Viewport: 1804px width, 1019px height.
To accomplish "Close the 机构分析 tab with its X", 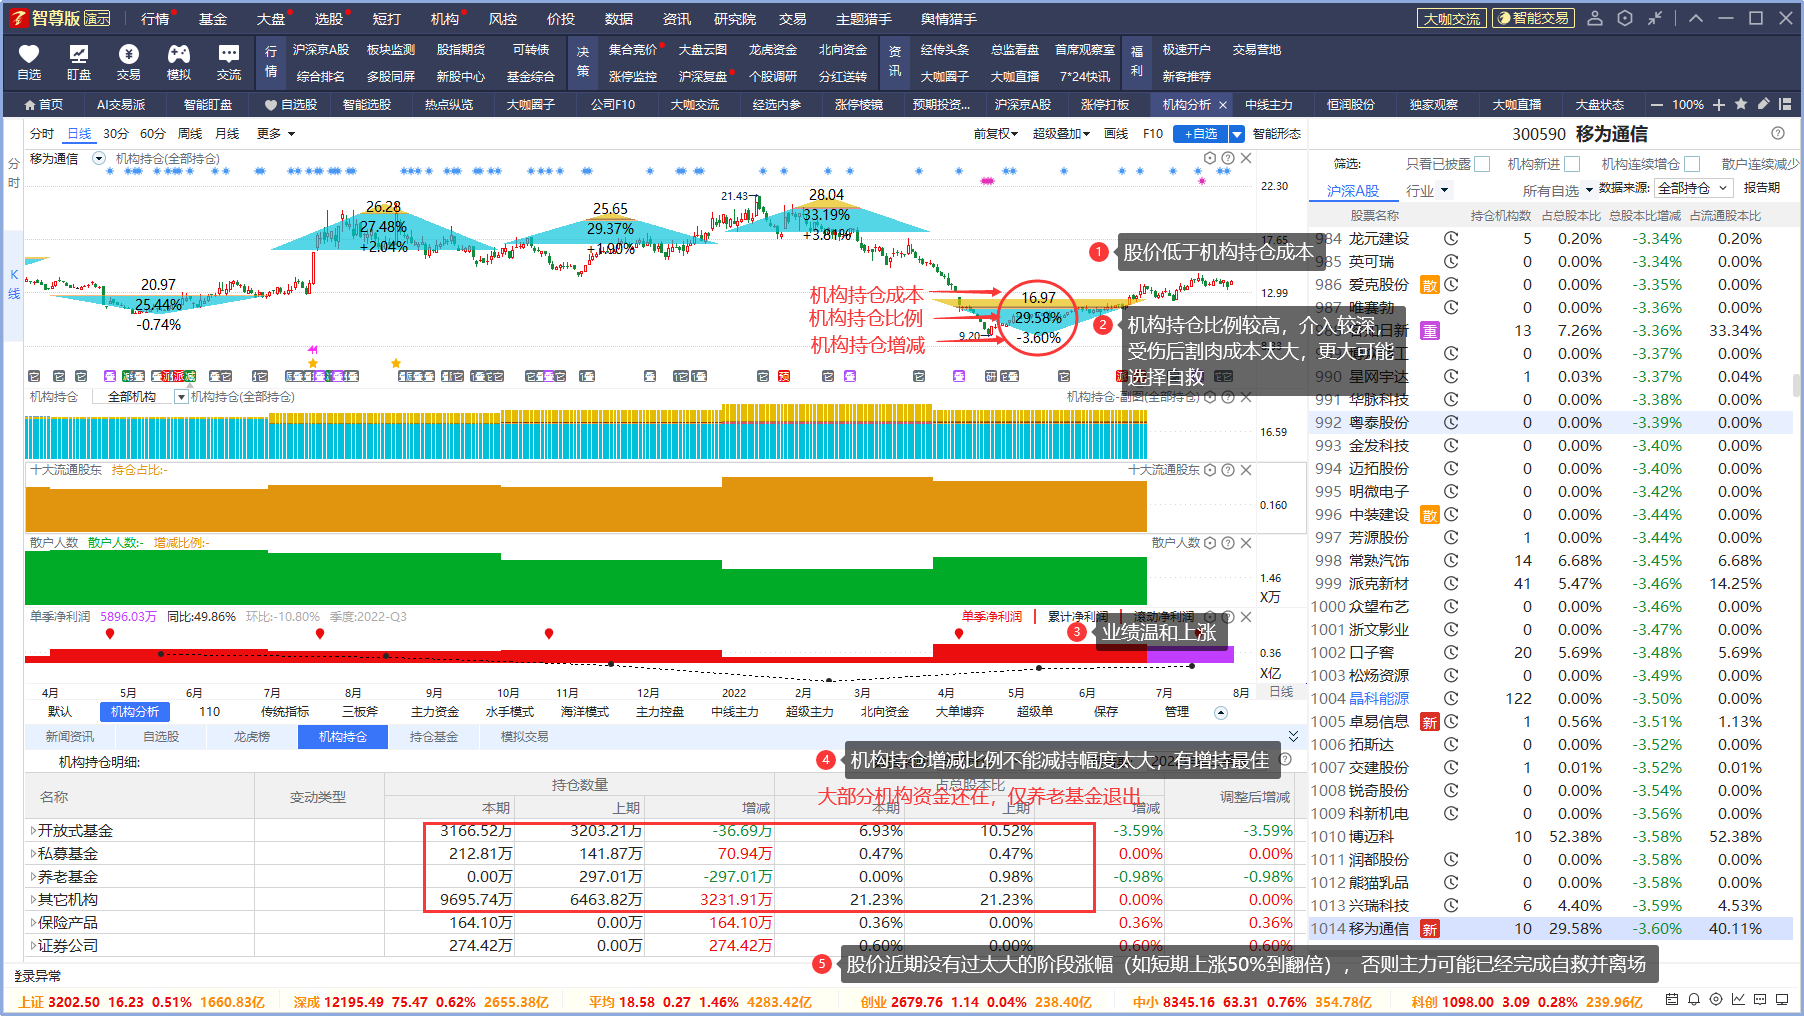I will point(1222,105).
